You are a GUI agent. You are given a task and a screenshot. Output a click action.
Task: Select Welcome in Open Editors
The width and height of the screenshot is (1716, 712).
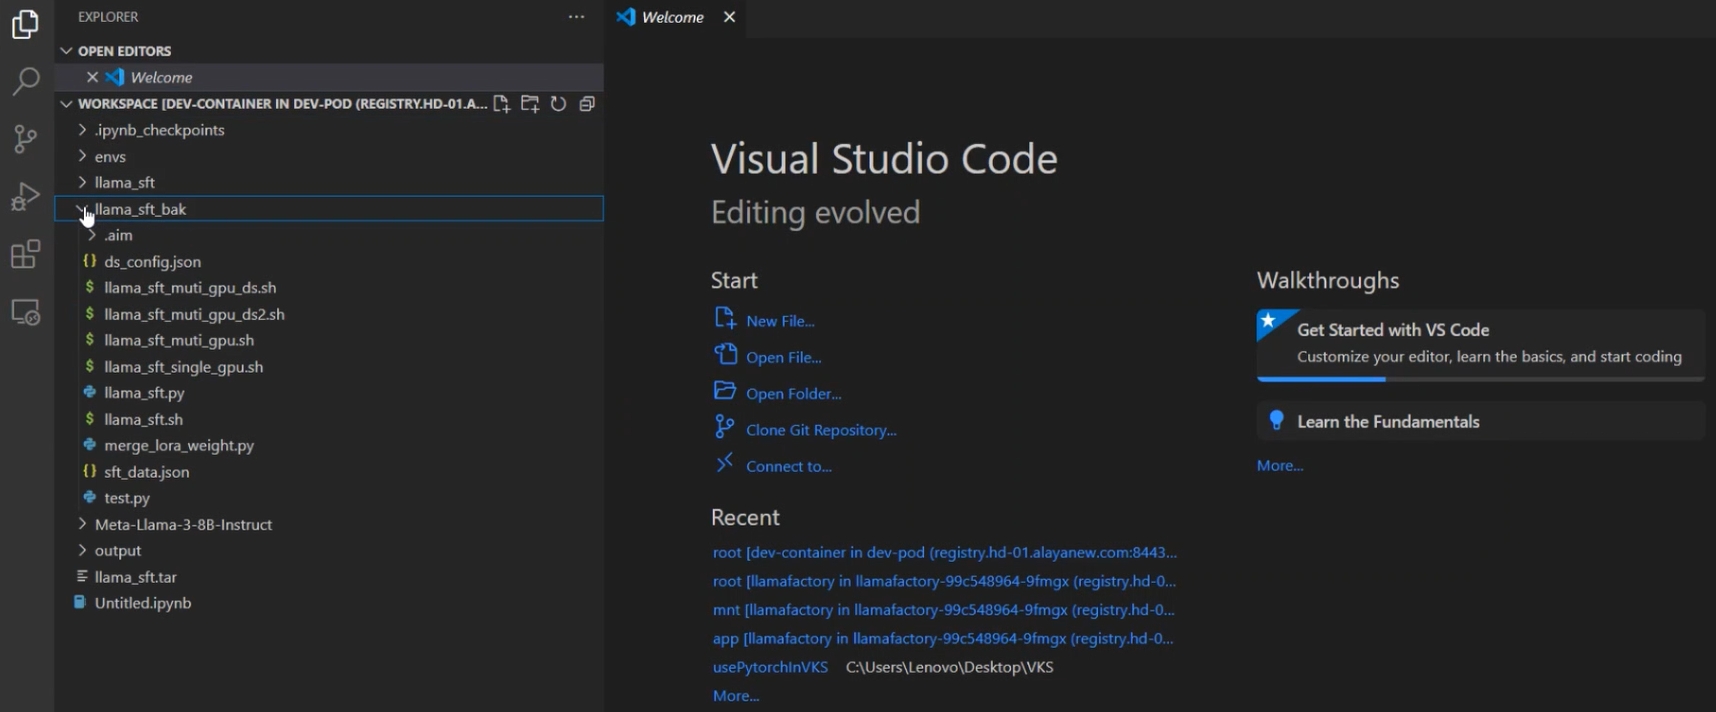329,77
